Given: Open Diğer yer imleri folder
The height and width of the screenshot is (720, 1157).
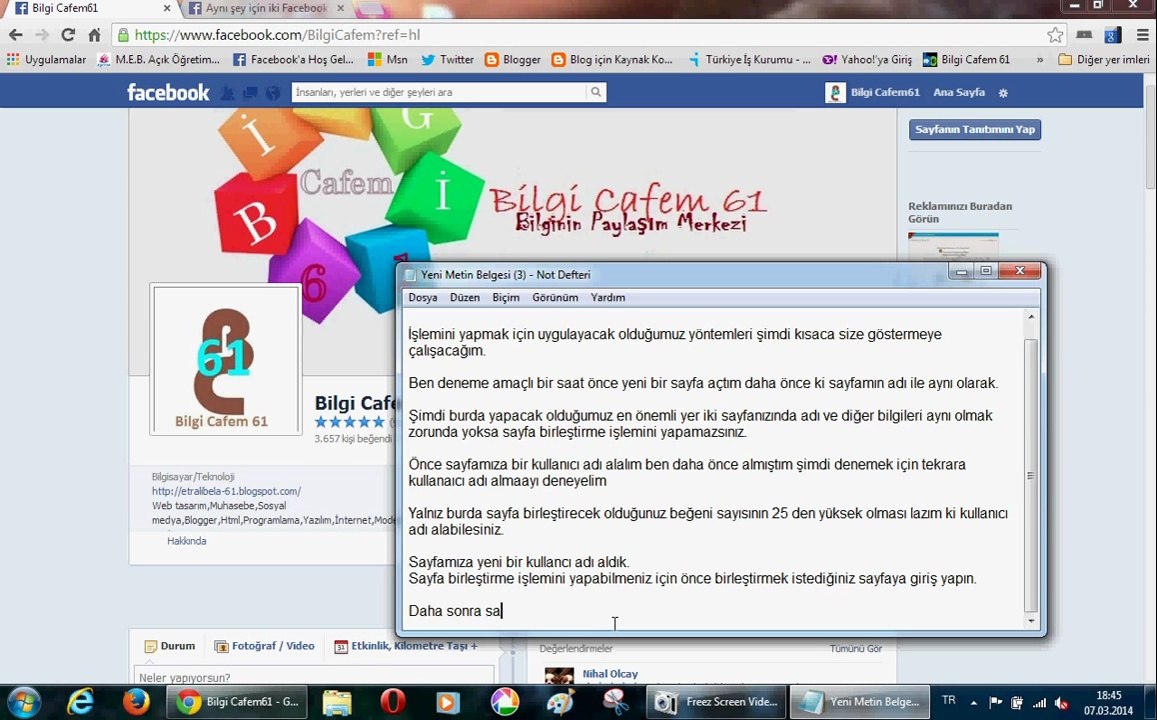Looking at the screenshot, I should tap(1104, 60).
